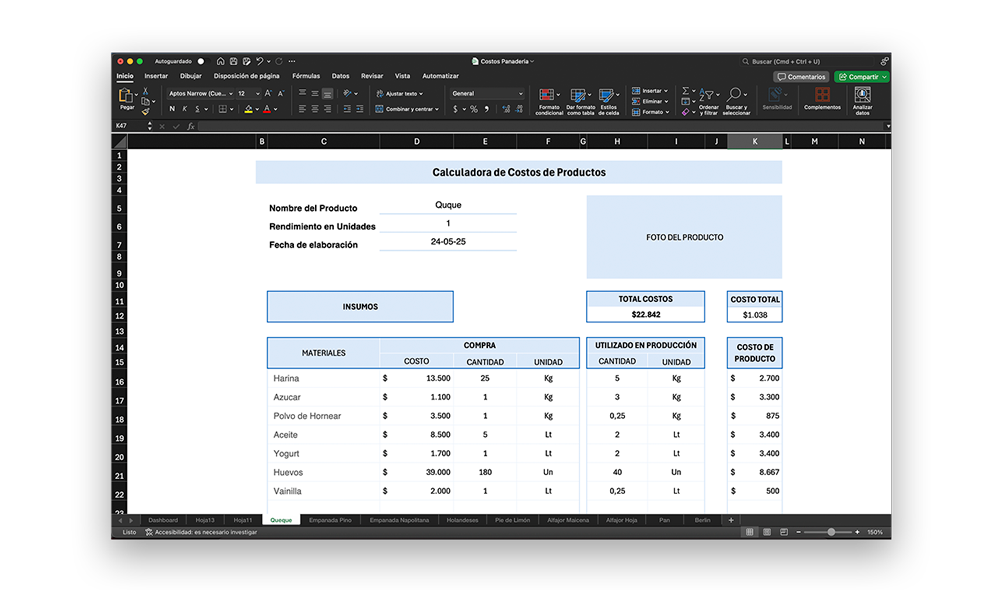Viewport: 1000px width, 590px height.
Task: Click the yellow fill color button
Action: click(x=248, y=109)
